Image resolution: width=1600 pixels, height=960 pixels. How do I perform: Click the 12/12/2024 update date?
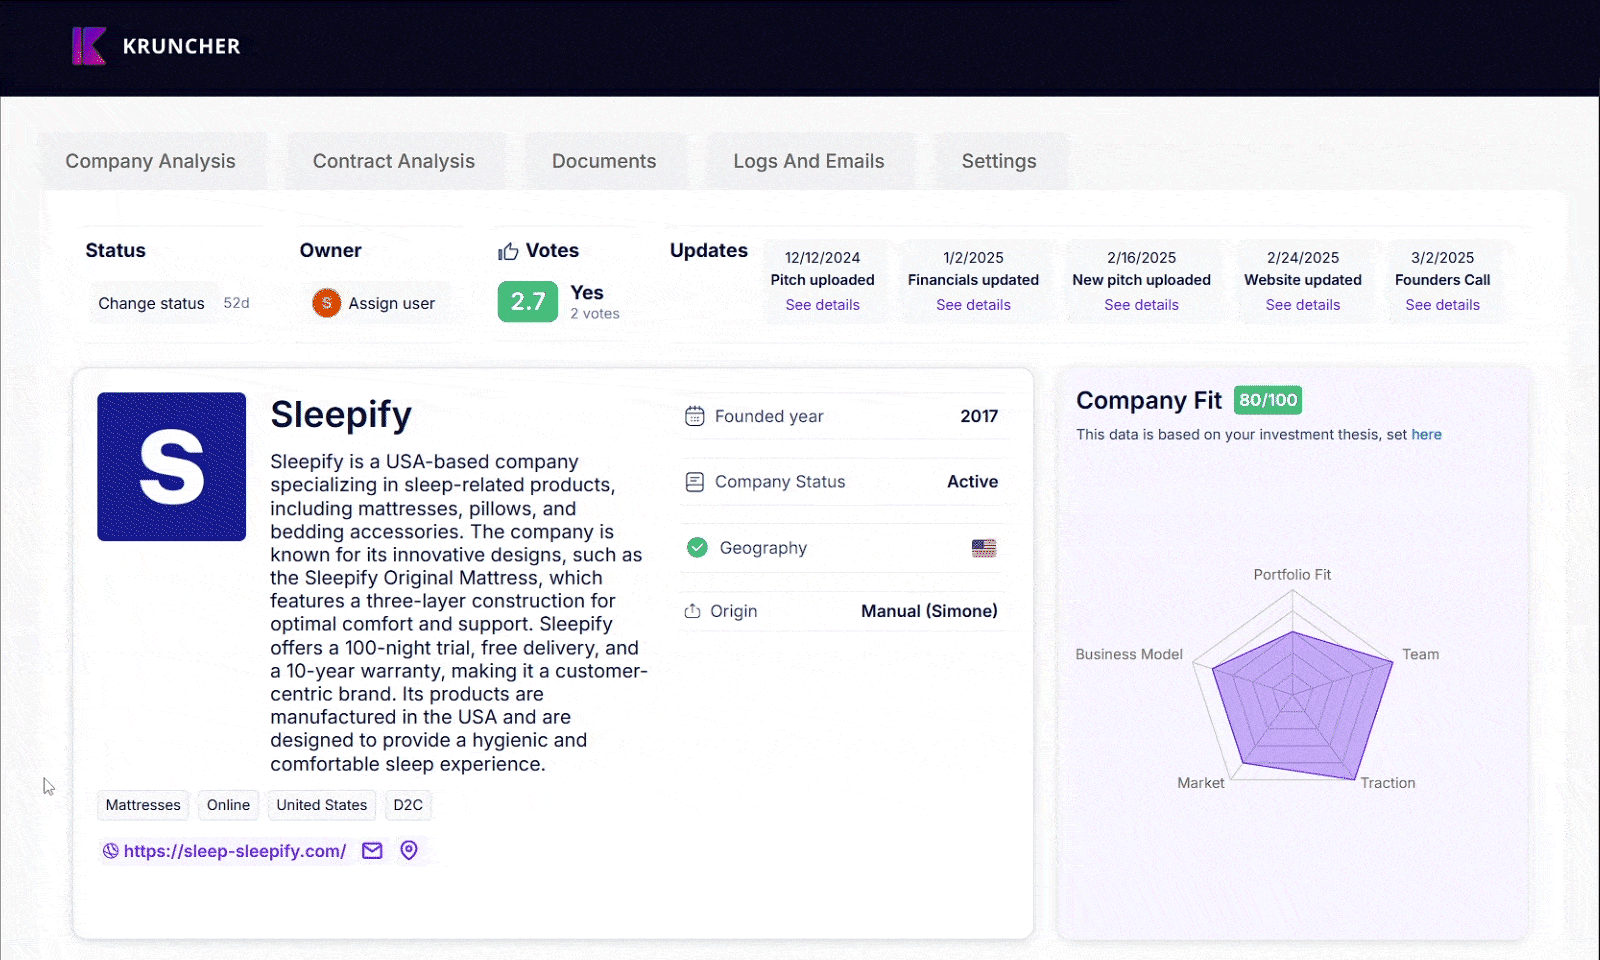[x=822, y=258]
